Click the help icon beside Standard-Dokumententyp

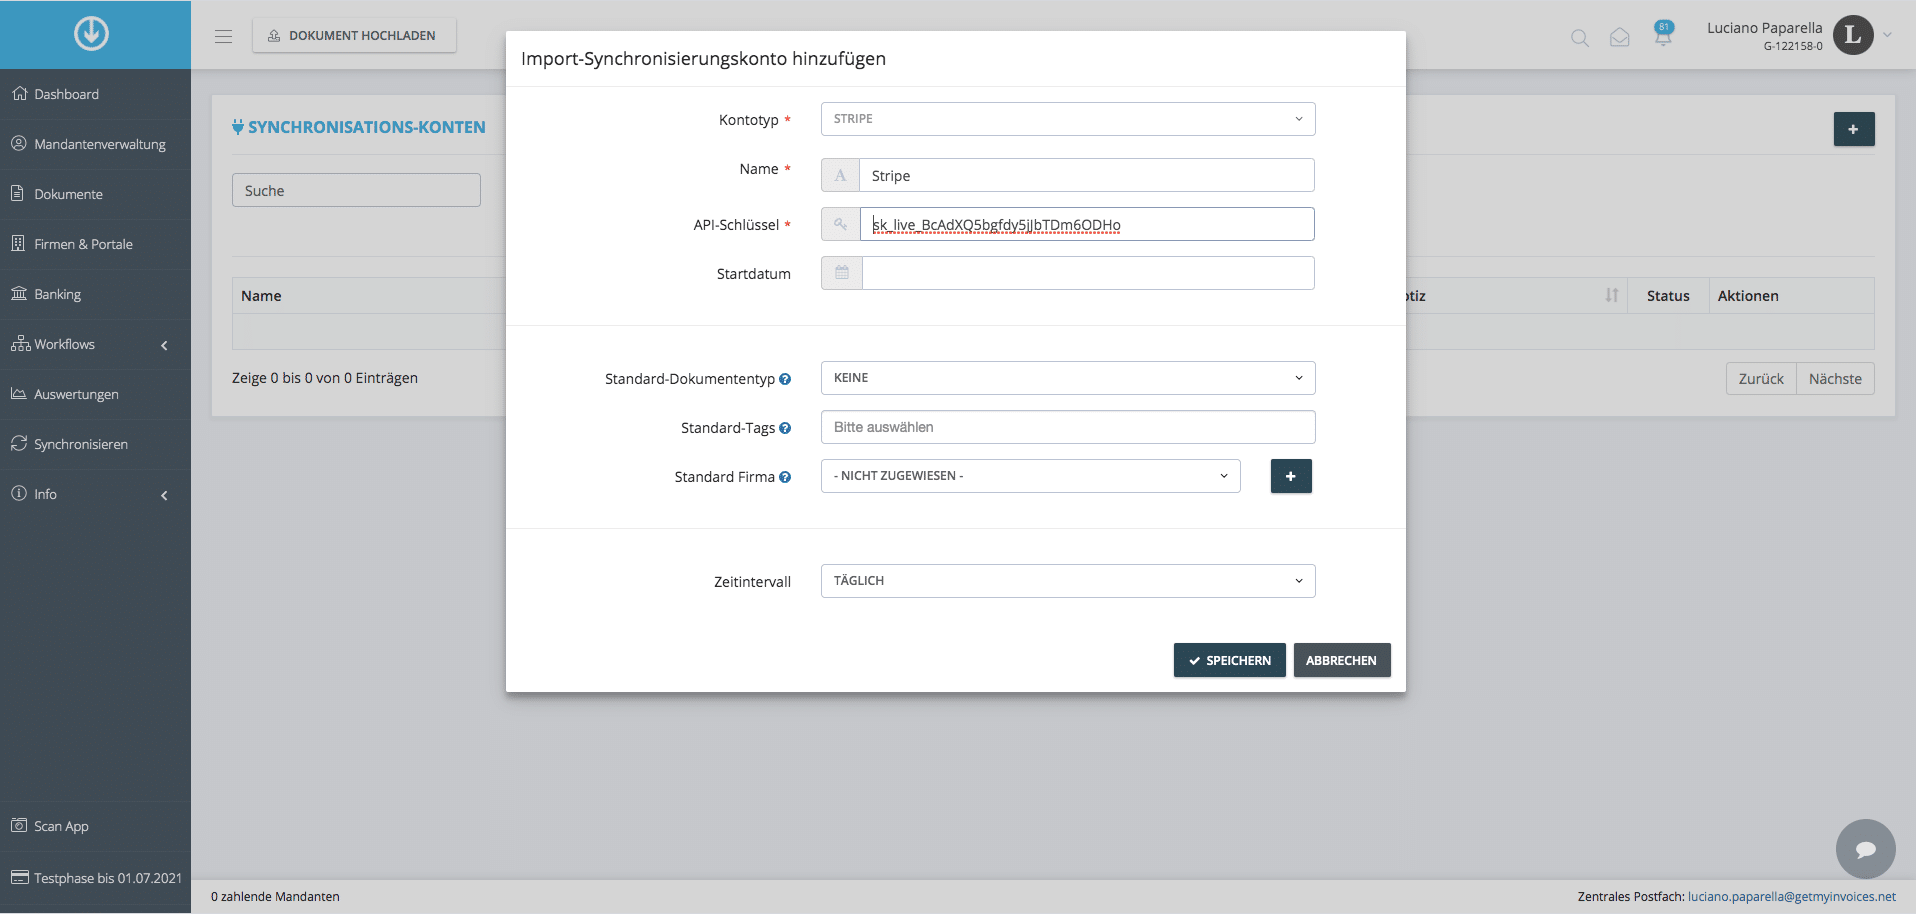(785, 379)
